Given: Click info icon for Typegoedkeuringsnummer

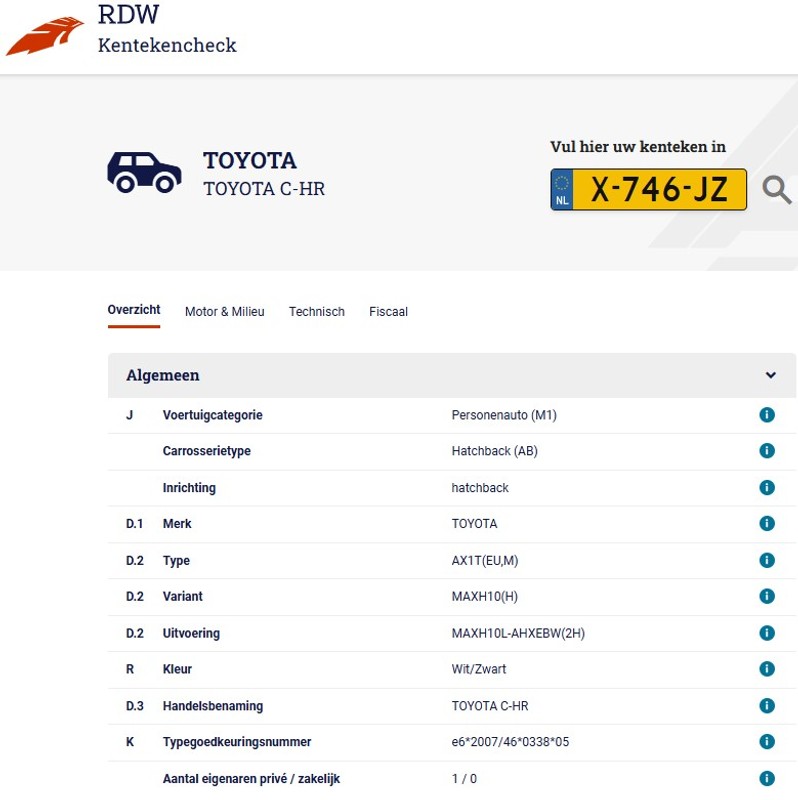Looking at the screenshot, I should click(x=767, y=742).
